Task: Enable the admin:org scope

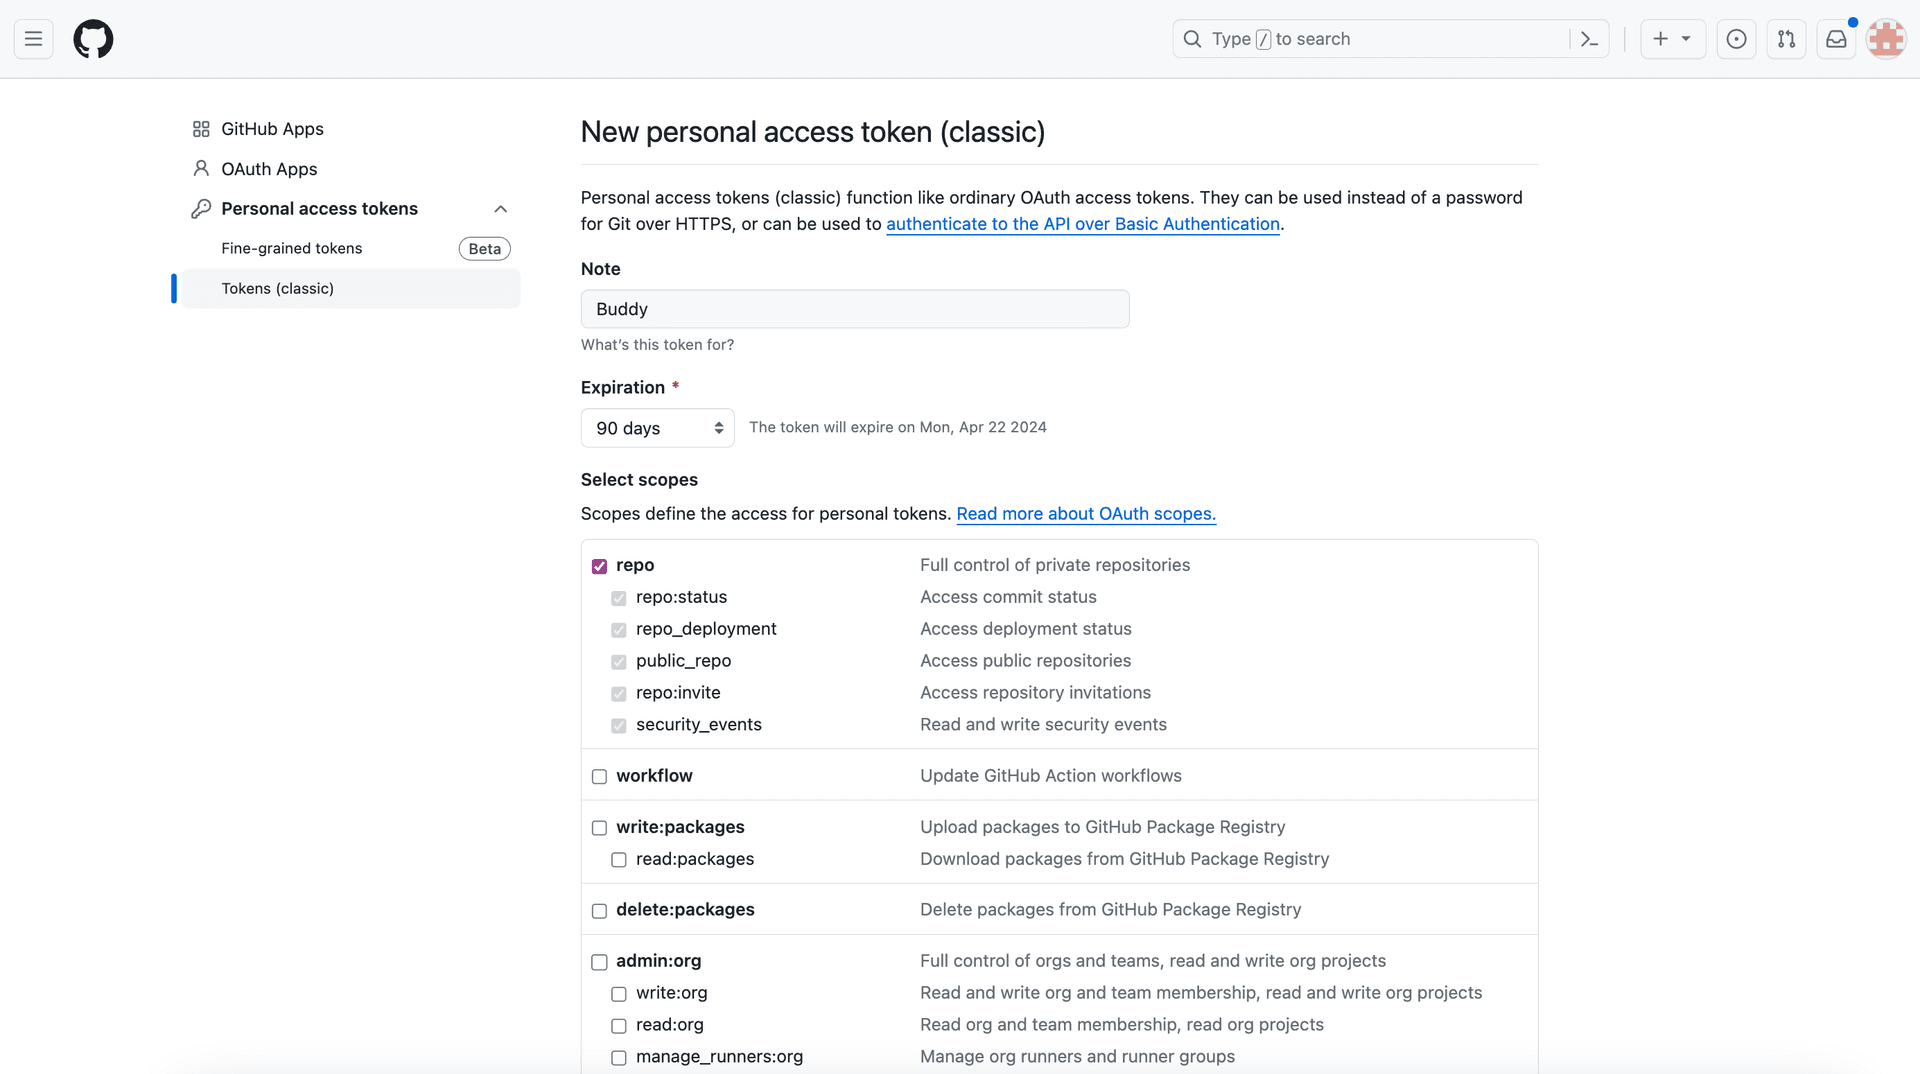Action: tap(599, 961)
